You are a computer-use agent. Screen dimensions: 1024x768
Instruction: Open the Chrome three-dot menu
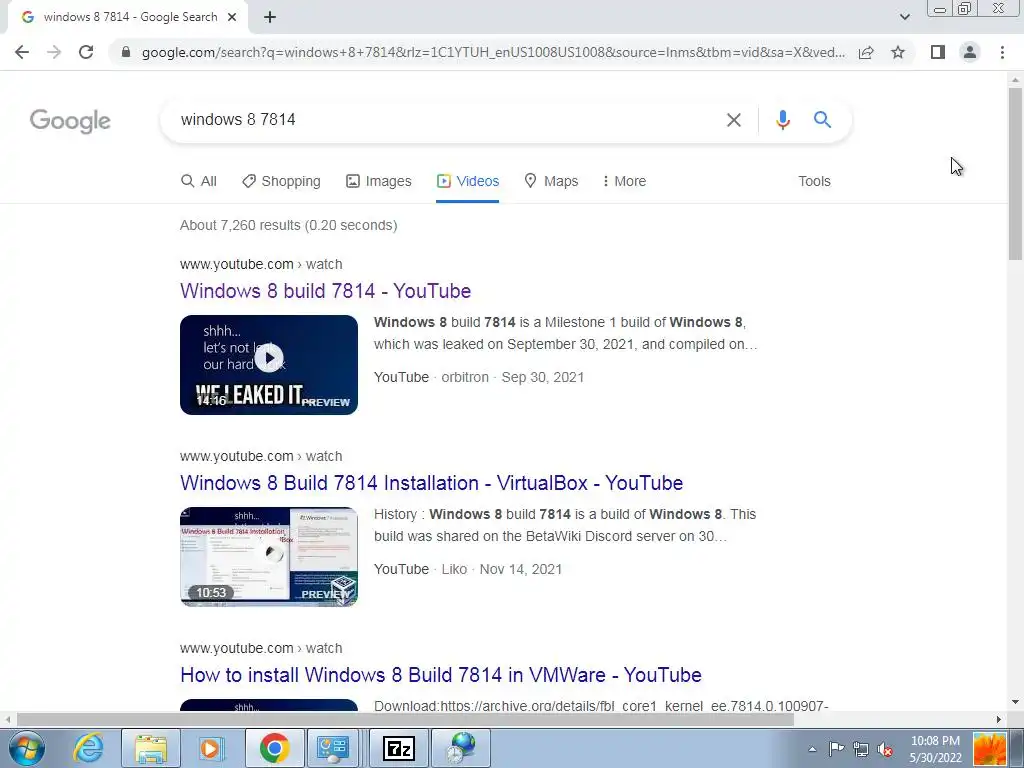point(1002,52)
